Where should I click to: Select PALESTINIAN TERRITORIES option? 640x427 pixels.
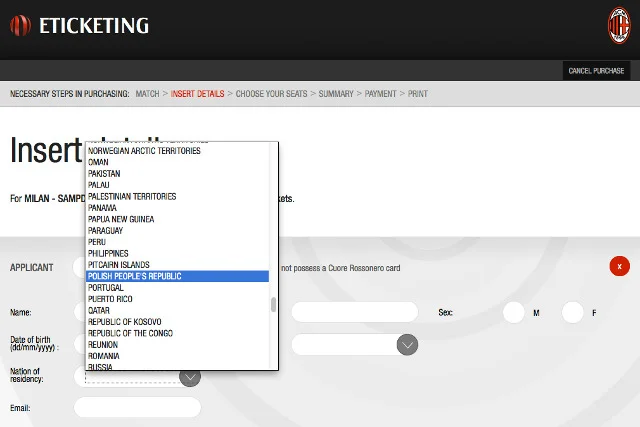point(178,196)
